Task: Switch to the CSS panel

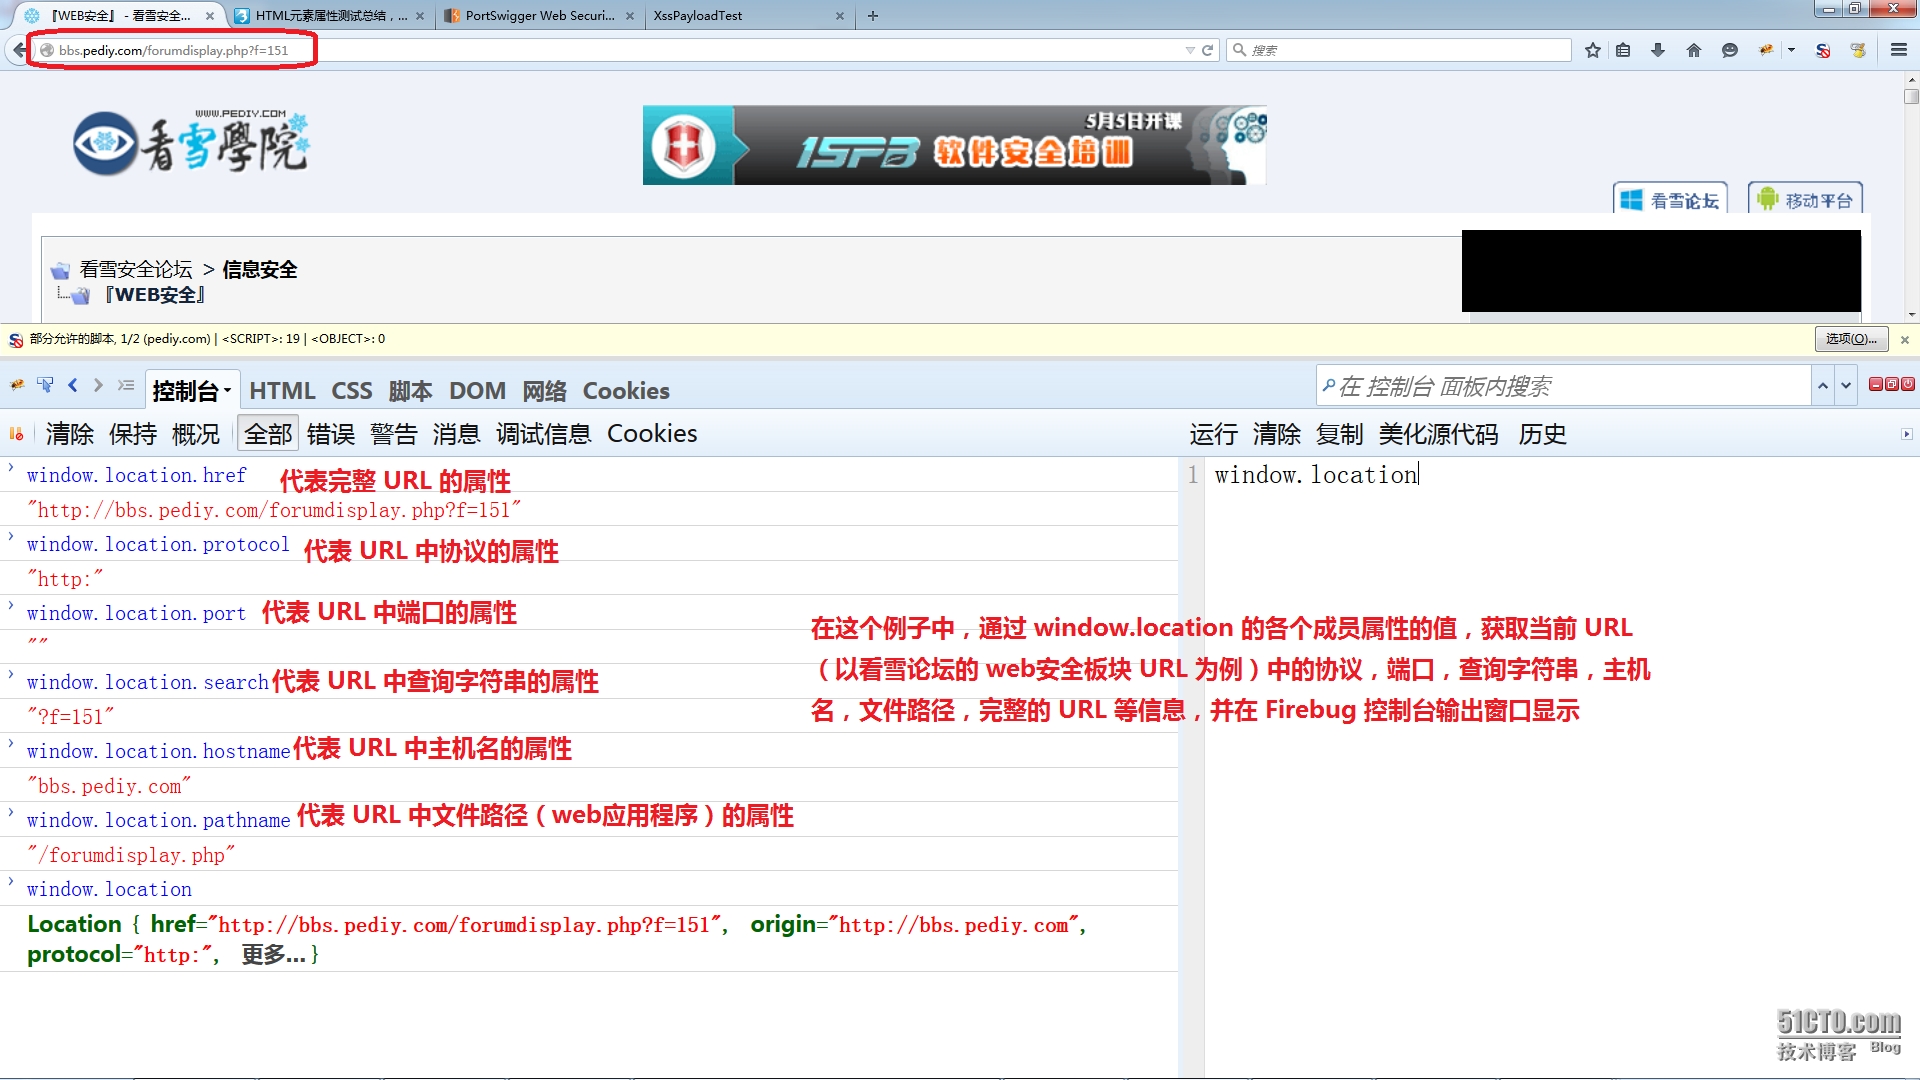Action: pos(351,391)
